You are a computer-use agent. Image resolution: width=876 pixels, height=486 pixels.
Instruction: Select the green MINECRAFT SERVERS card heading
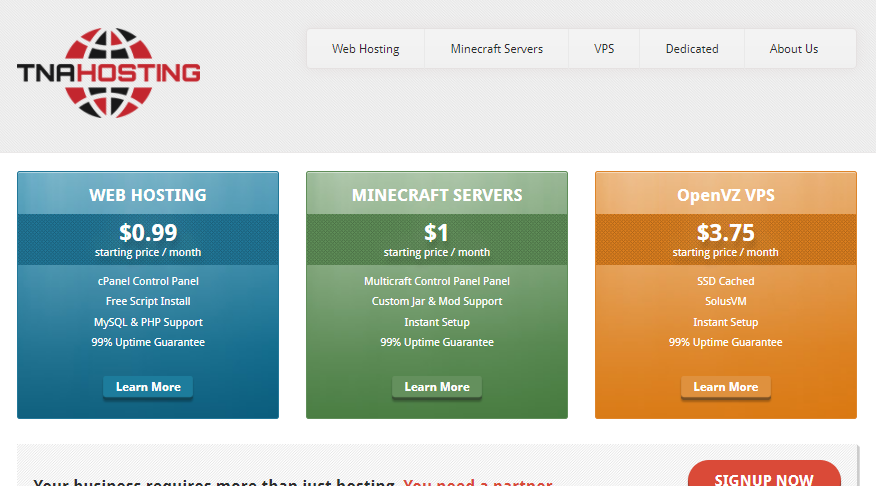pyautogui.click(x=437, y=195)
